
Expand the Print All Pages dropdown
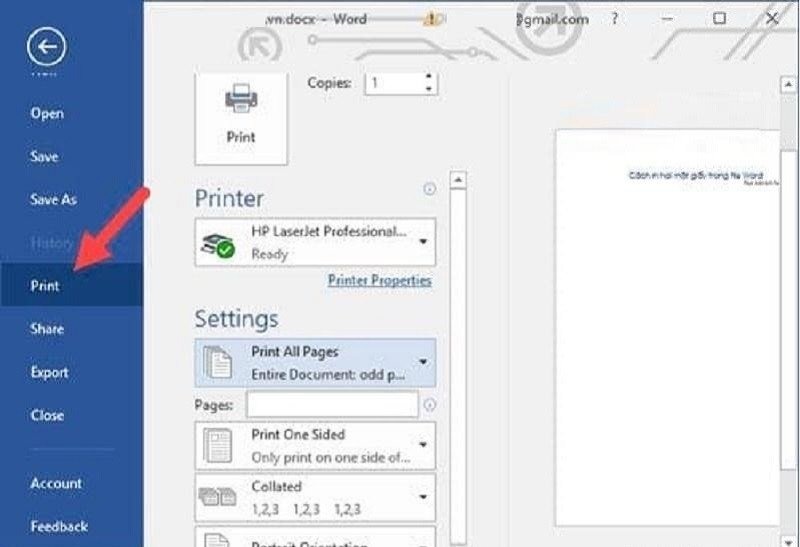click(423, 362)
